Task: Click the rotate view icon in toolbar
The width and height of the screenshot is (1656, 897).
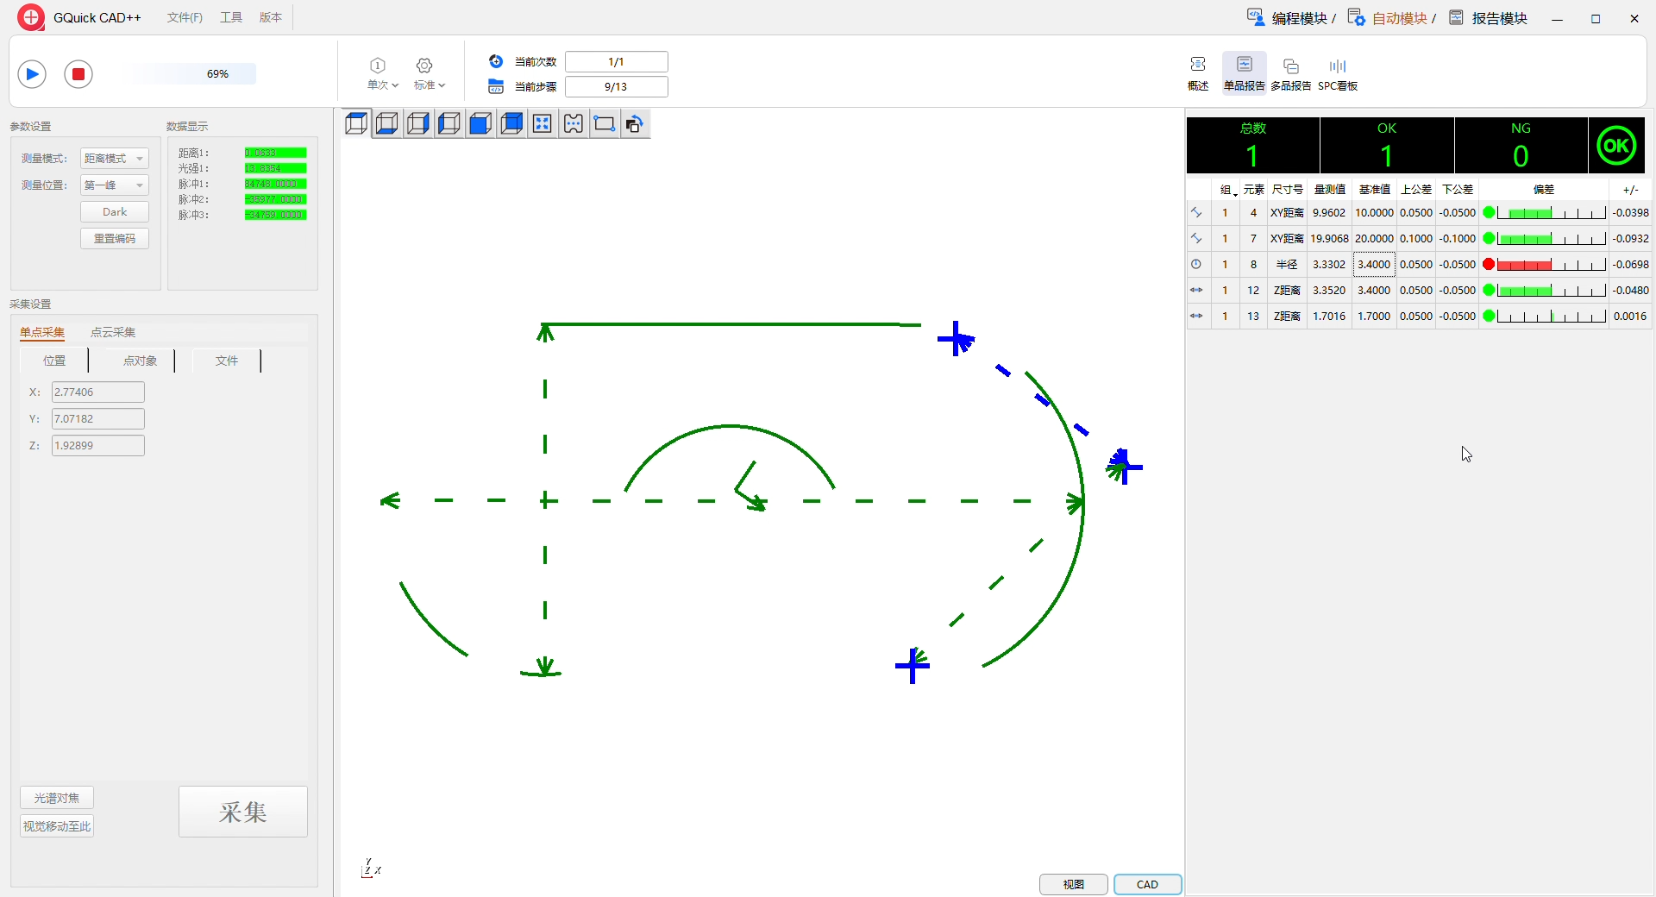Action: (x=634, y=124)
